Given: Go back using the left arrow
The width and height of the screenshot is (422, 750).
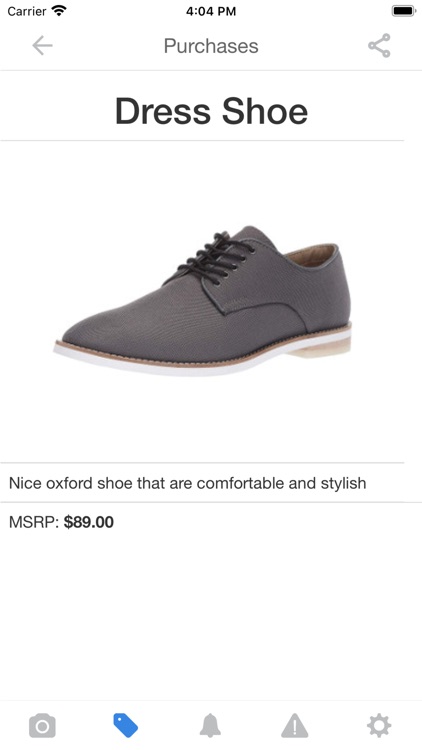Looking at the screenshot, I should tap(42, 46).
